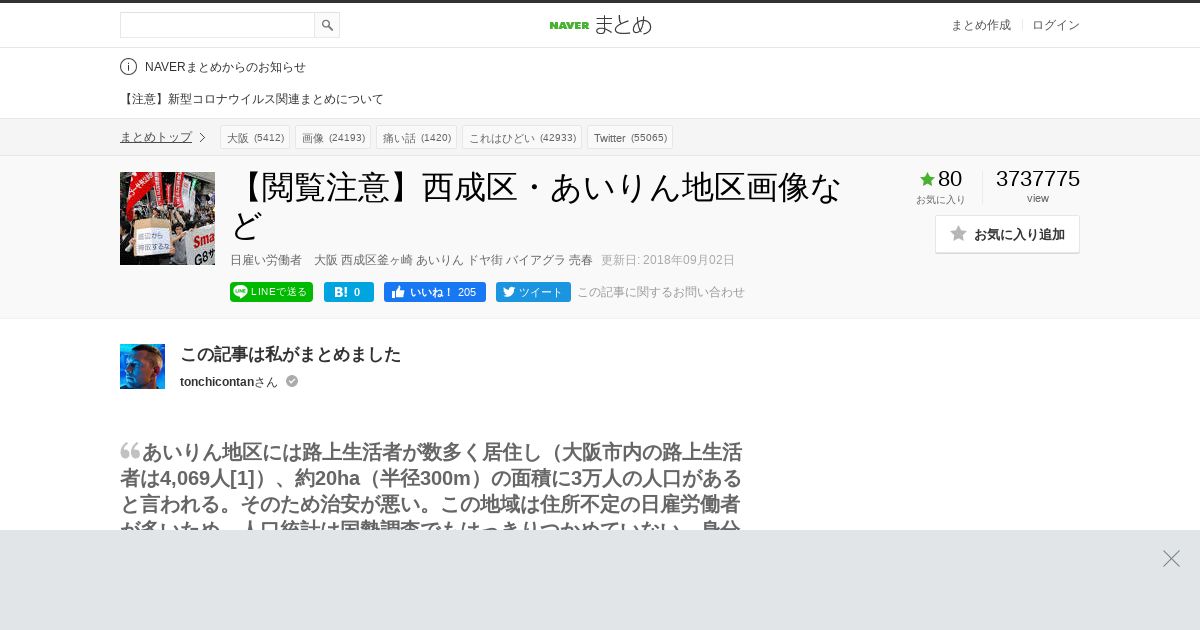Image resolution: width=1200 pixels, height=630 pixels.
Task: Add to favorites with お気に入り追加 button
Action: pyautogui.click(x=1007, y=234)
